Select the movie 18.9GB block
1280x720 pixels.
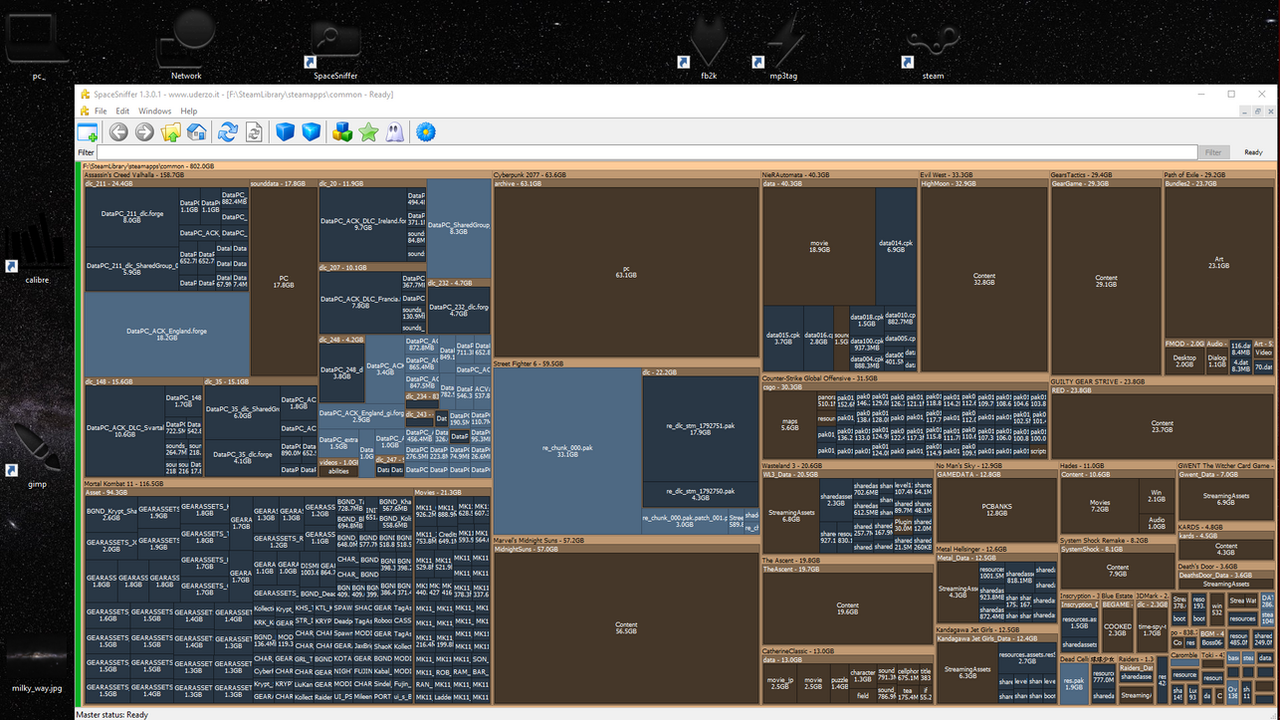(819, 246)
